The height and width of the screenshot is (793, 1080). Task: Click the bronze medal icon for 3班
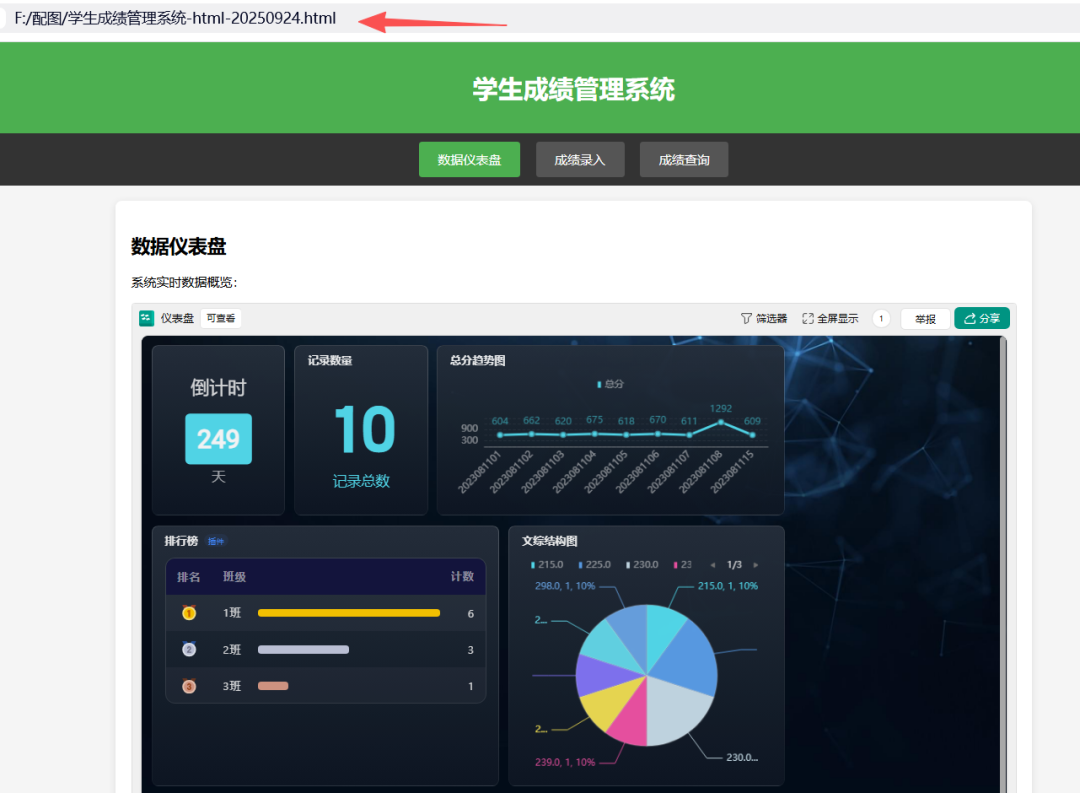tap(189, 686)
